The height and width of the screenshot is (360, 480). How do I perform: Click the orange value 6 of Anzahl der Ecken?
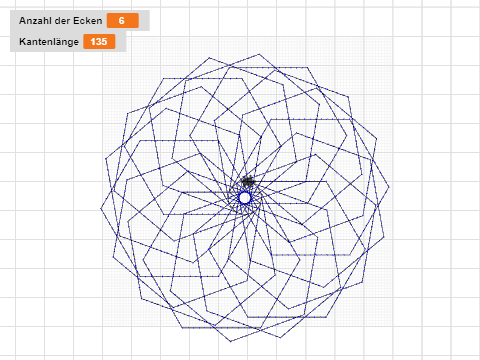point(123,21)
